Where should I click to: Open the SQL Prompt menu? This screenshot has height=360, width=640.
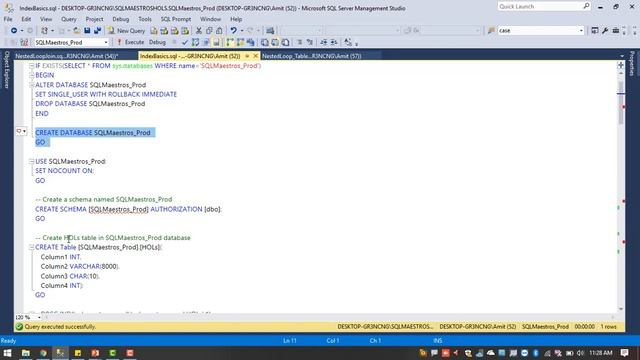click(176, 19)
